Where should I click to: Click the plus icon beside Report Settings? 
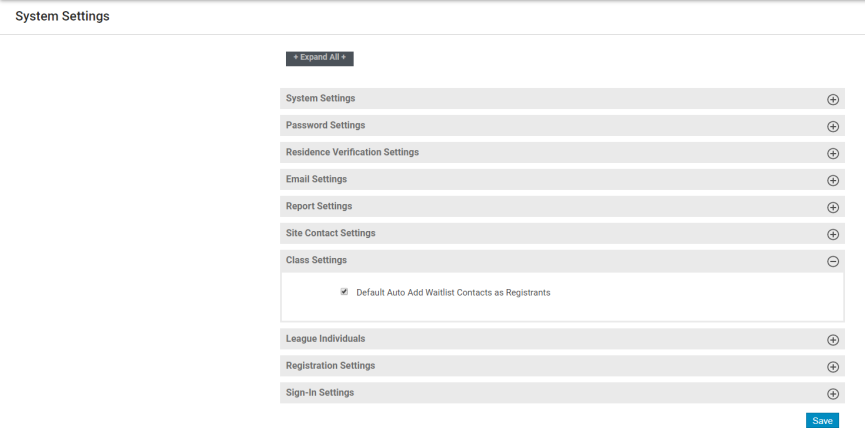pos(832,208)
